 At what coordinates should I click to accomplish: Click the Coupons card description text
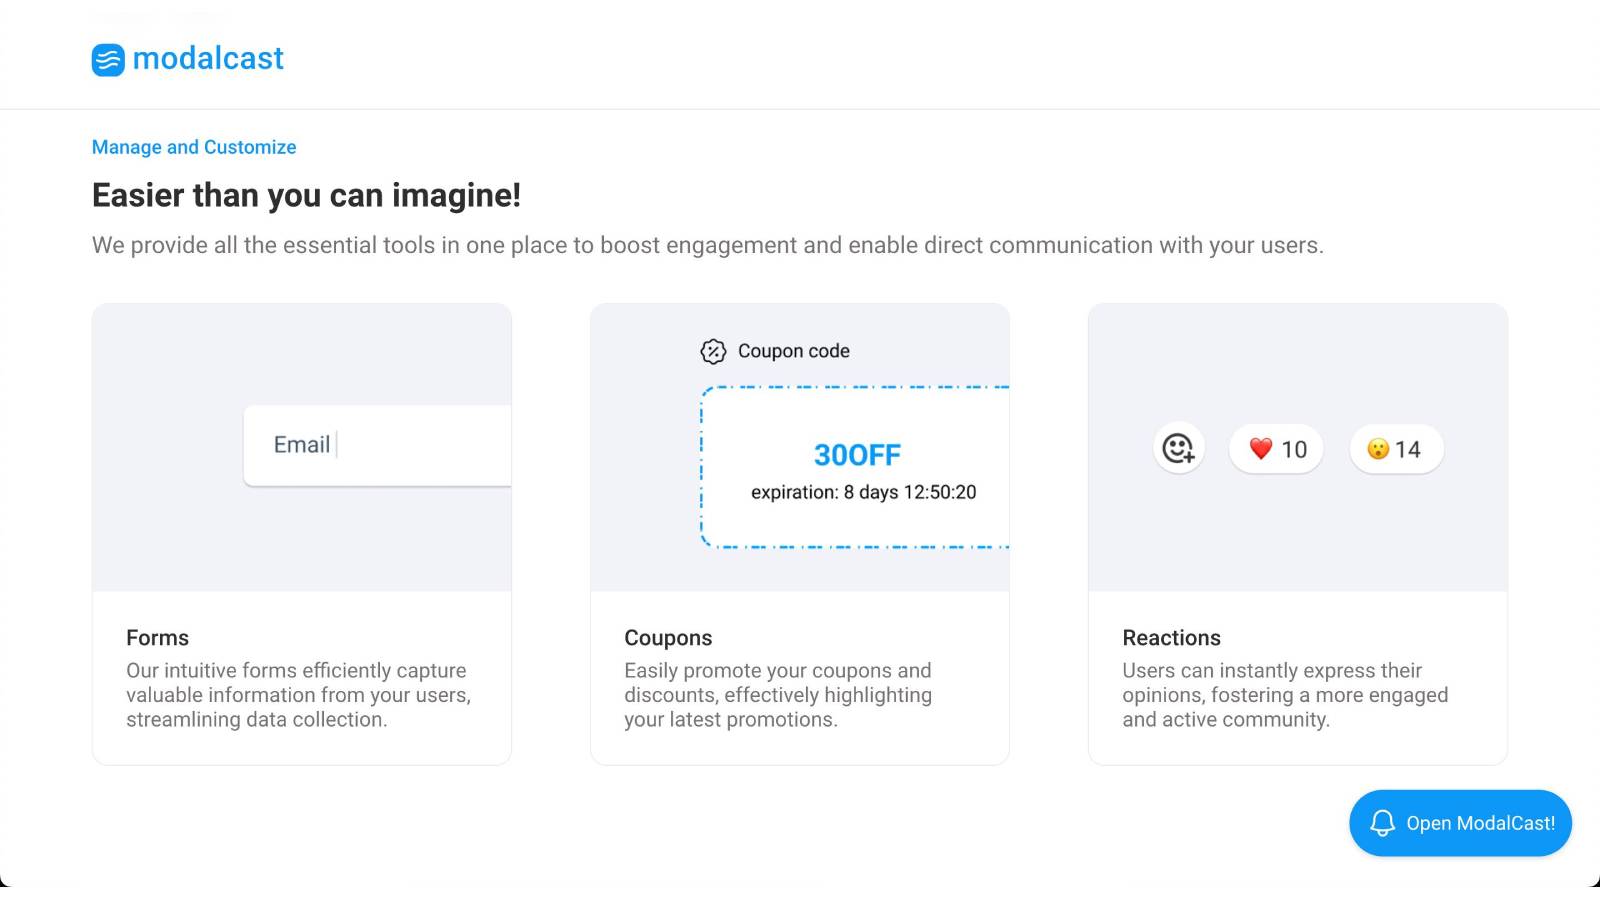tap(778, 695)
